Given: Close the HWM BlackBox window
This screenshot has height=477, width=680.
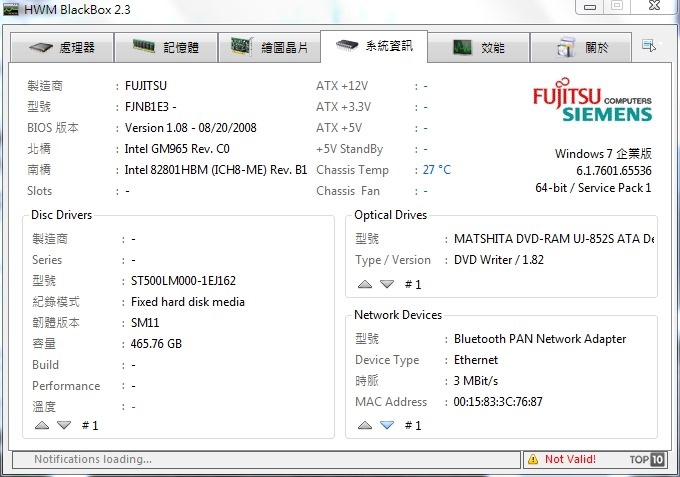Looking at the screenshot, I should [x=654, y=5].
